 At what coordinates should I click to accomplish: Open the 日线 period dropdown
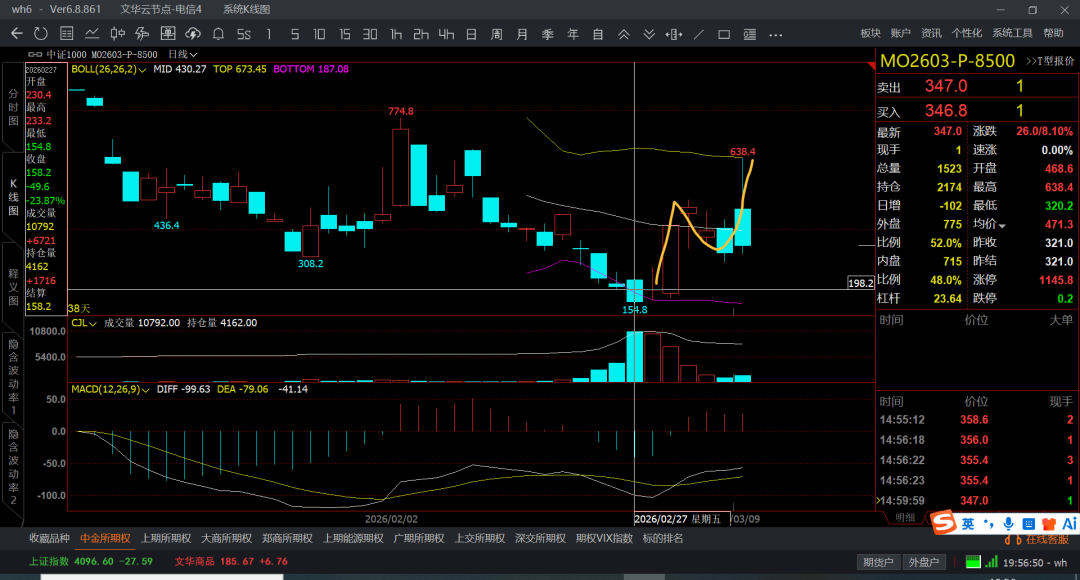[x=183, y=54]
